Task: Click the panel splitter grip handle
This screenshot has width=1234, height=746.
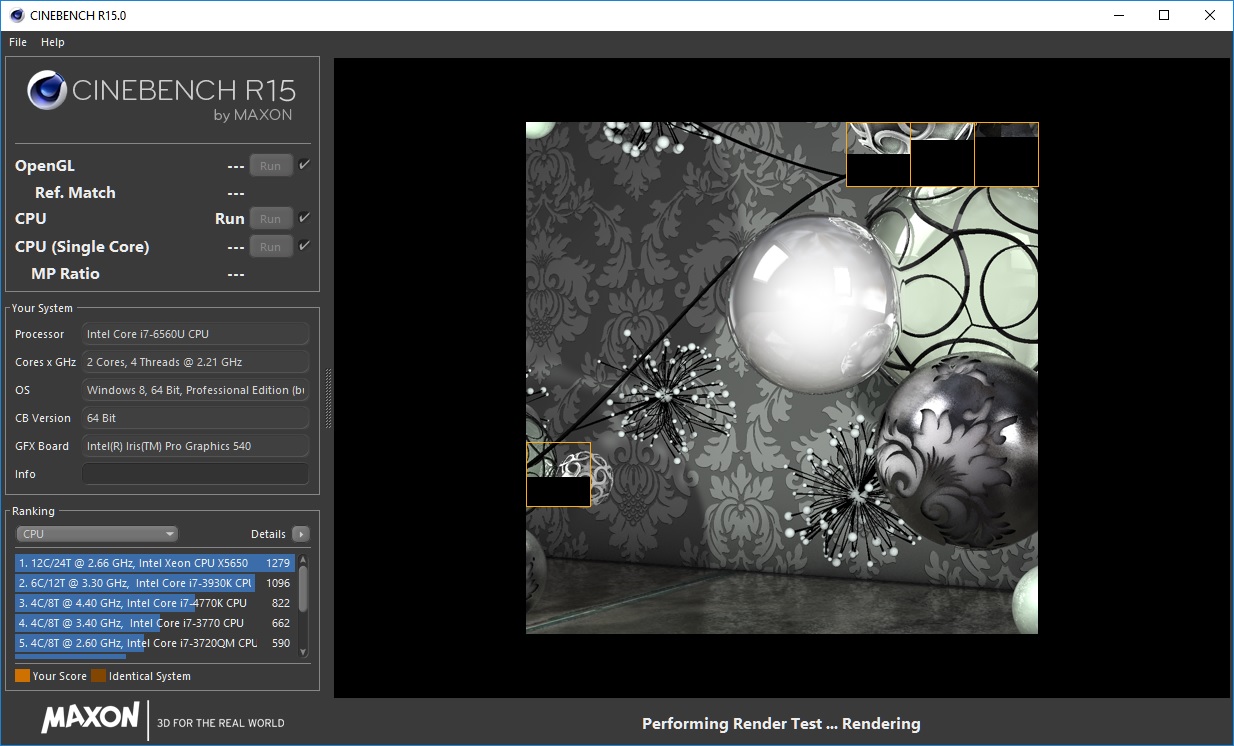Action: click(x=327, y=398)
